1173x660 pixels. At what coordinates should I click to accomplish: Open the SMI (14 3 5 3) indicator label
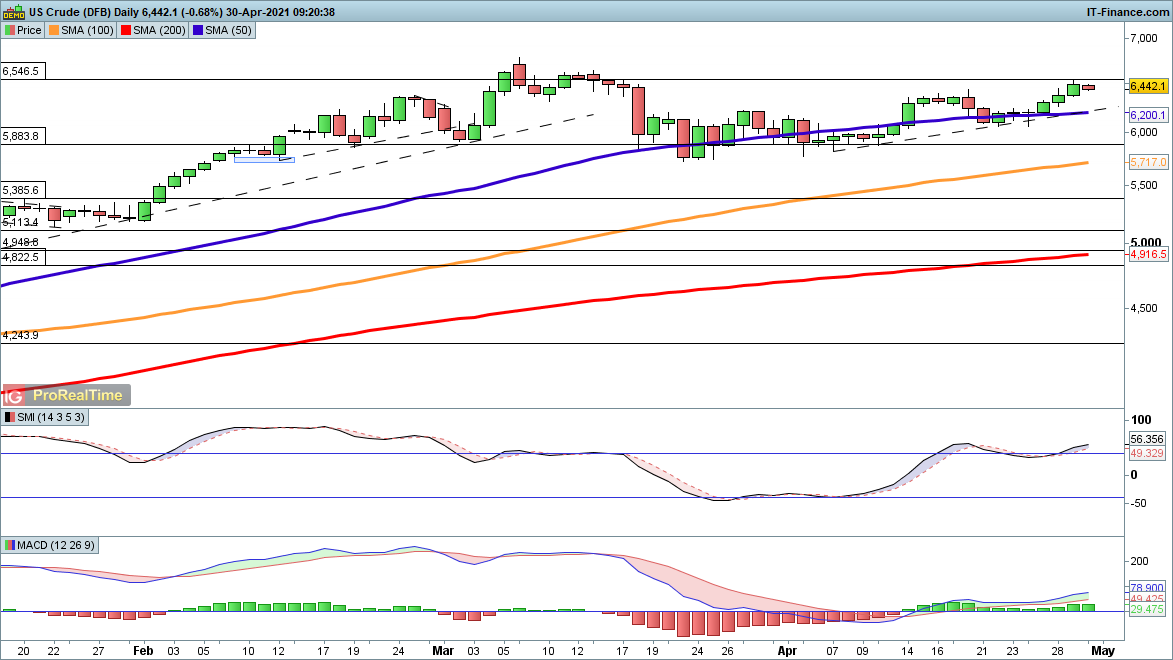(51, 418)
